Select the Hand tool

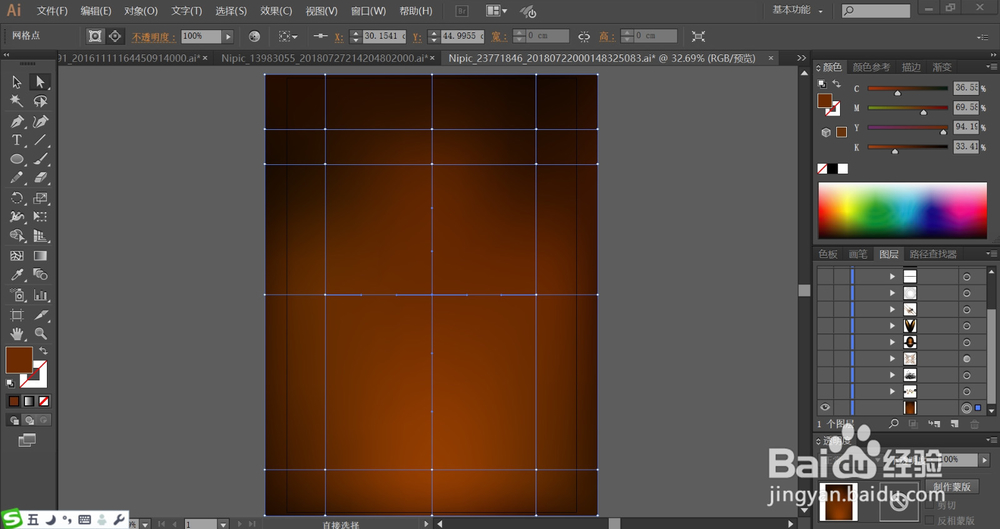(17, 333)
